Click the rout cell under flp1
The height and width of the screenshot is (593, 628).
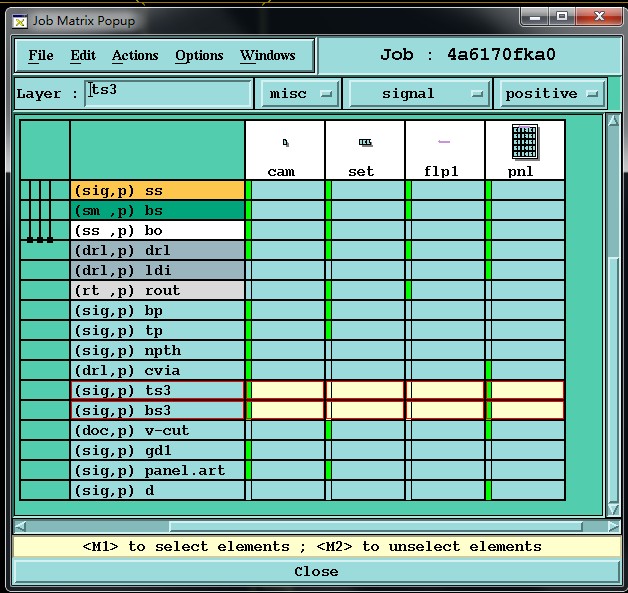click(445, 290)
